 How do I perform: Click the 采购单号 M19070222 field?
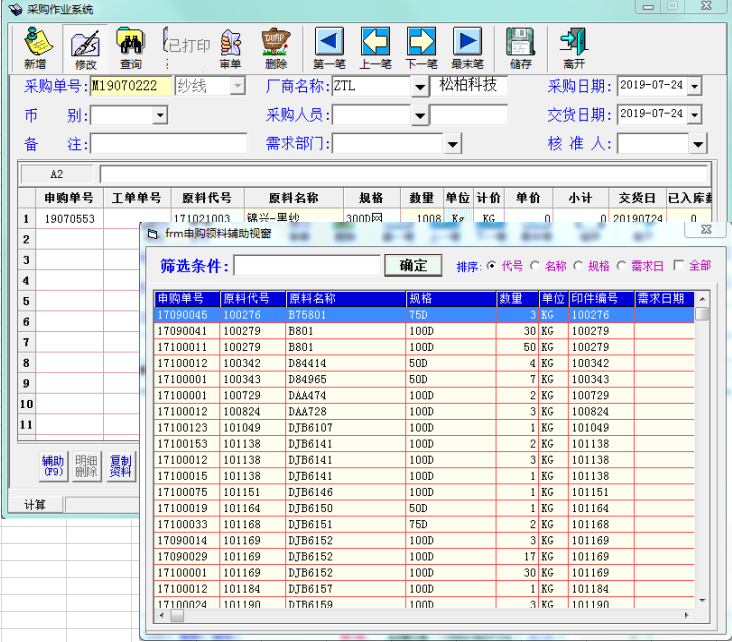[131, 86]
